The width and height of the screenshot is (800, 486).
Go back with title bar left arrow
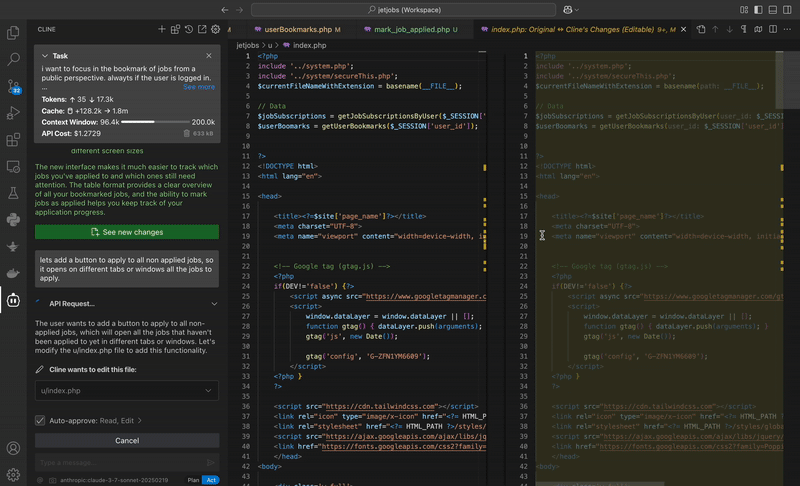coord(225,10)
